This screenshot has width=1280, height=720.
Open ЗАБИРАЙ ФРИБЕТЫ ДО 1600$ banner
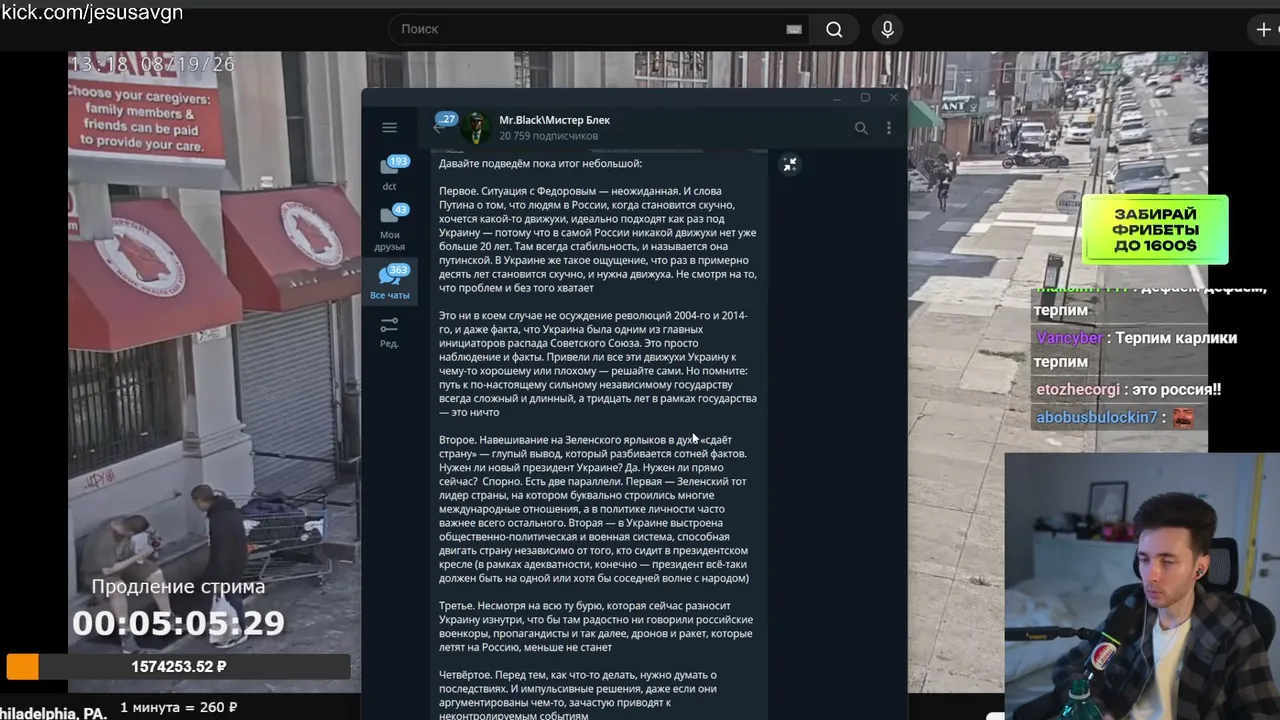coord(1155,230)
